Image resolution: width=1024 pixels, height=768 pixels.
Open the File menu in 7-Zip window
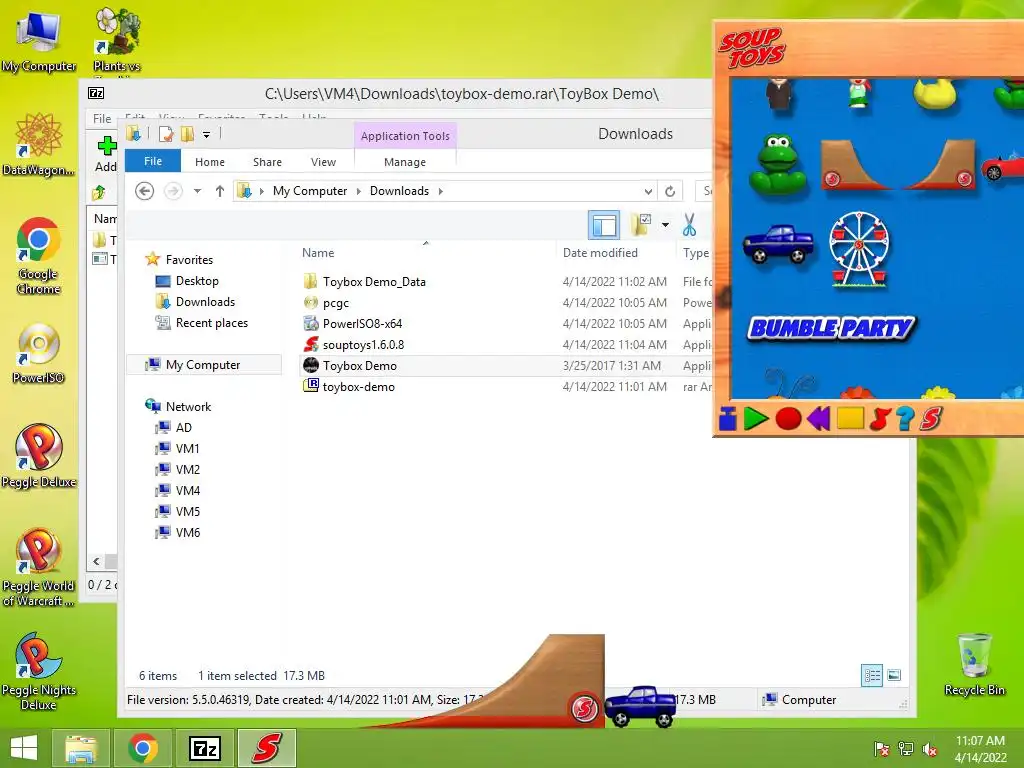(x=102, y=119)
